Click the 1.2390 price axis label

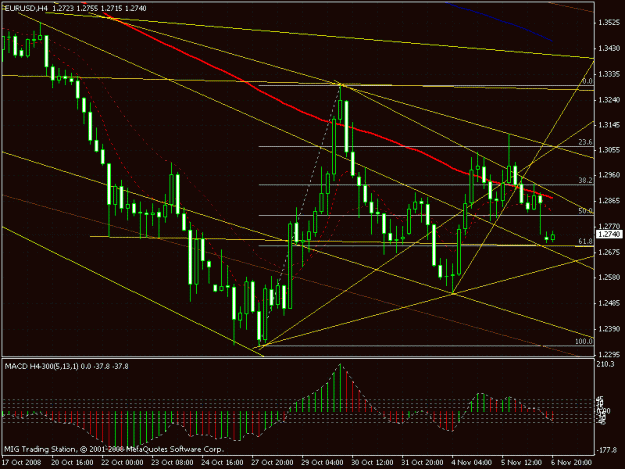(609, 329)
